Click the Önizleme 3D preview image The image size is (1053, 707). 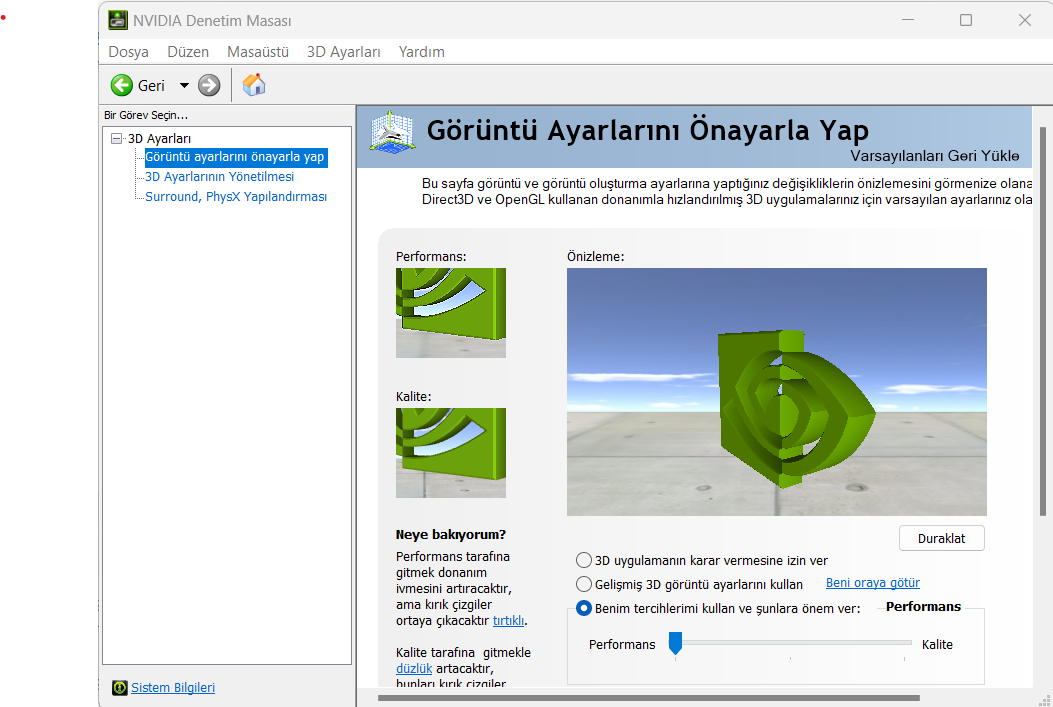776,391
